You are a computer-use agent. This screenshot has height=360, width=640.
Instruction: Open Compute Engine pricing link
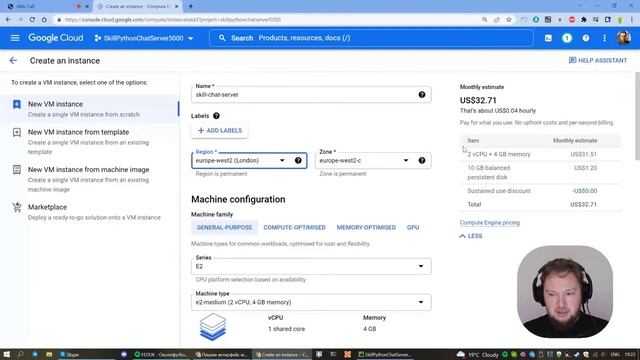(x=489, y=222)
